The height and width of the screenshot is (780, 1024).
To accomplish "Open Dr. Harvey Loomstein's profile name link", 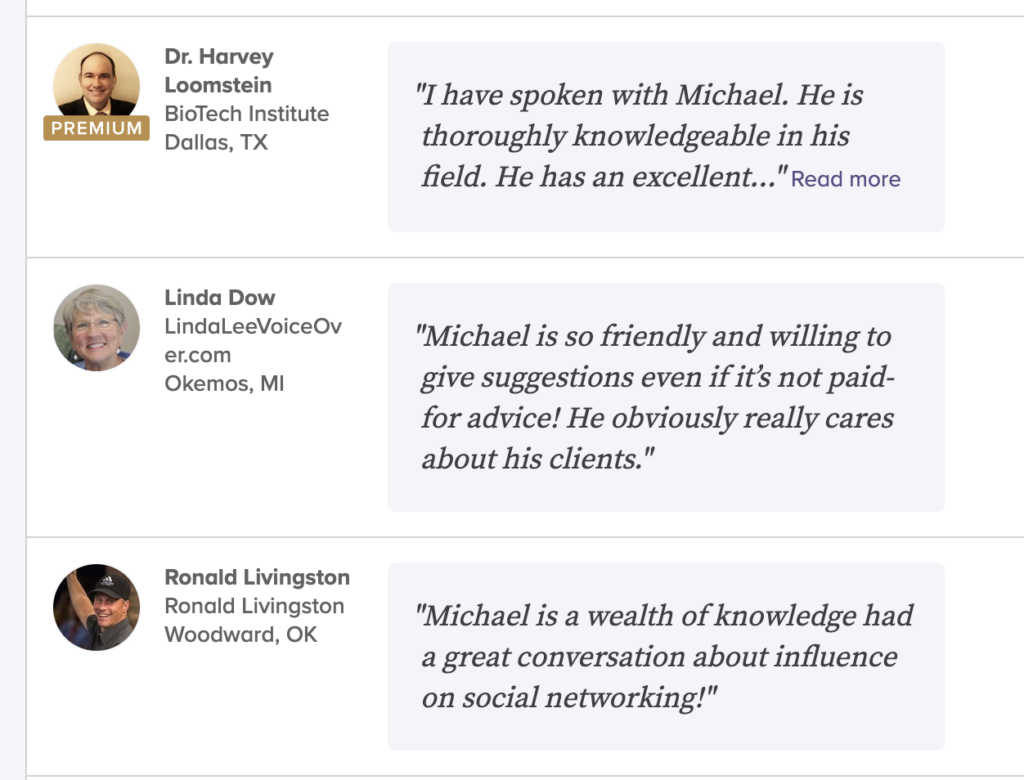I will point(218,70).
